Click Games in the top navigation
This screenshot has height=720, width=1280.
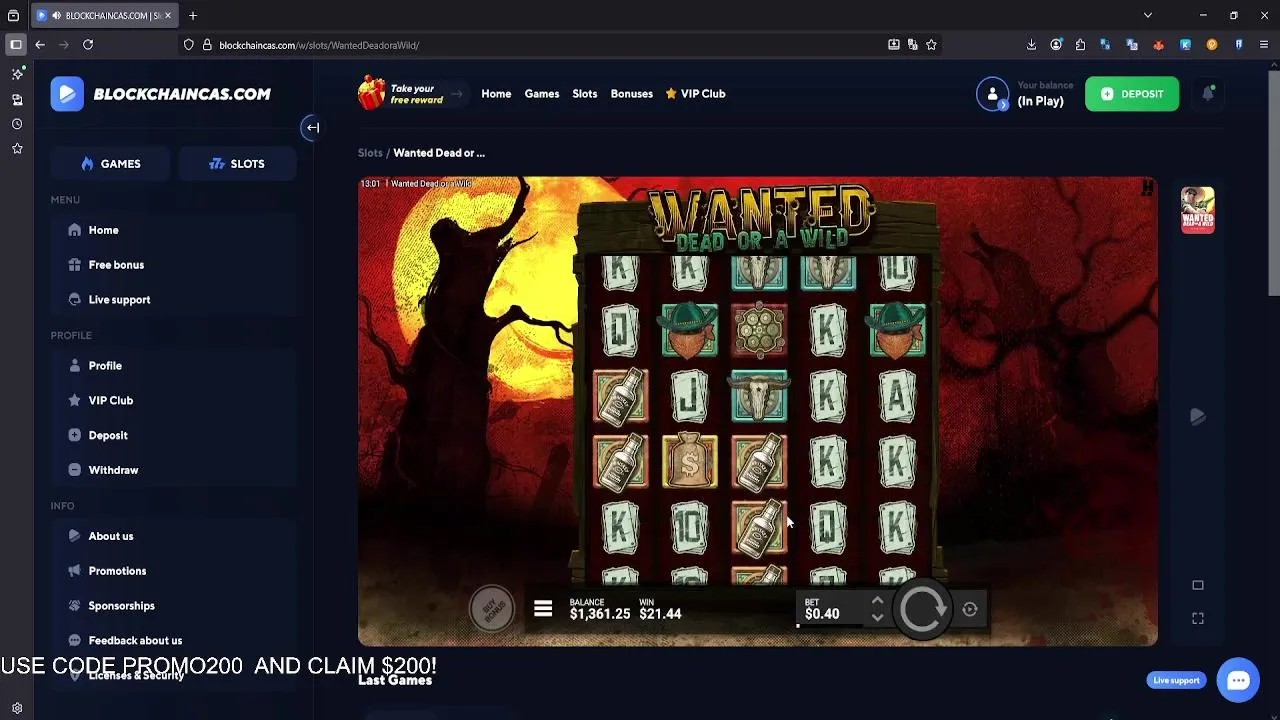[542, 94]
